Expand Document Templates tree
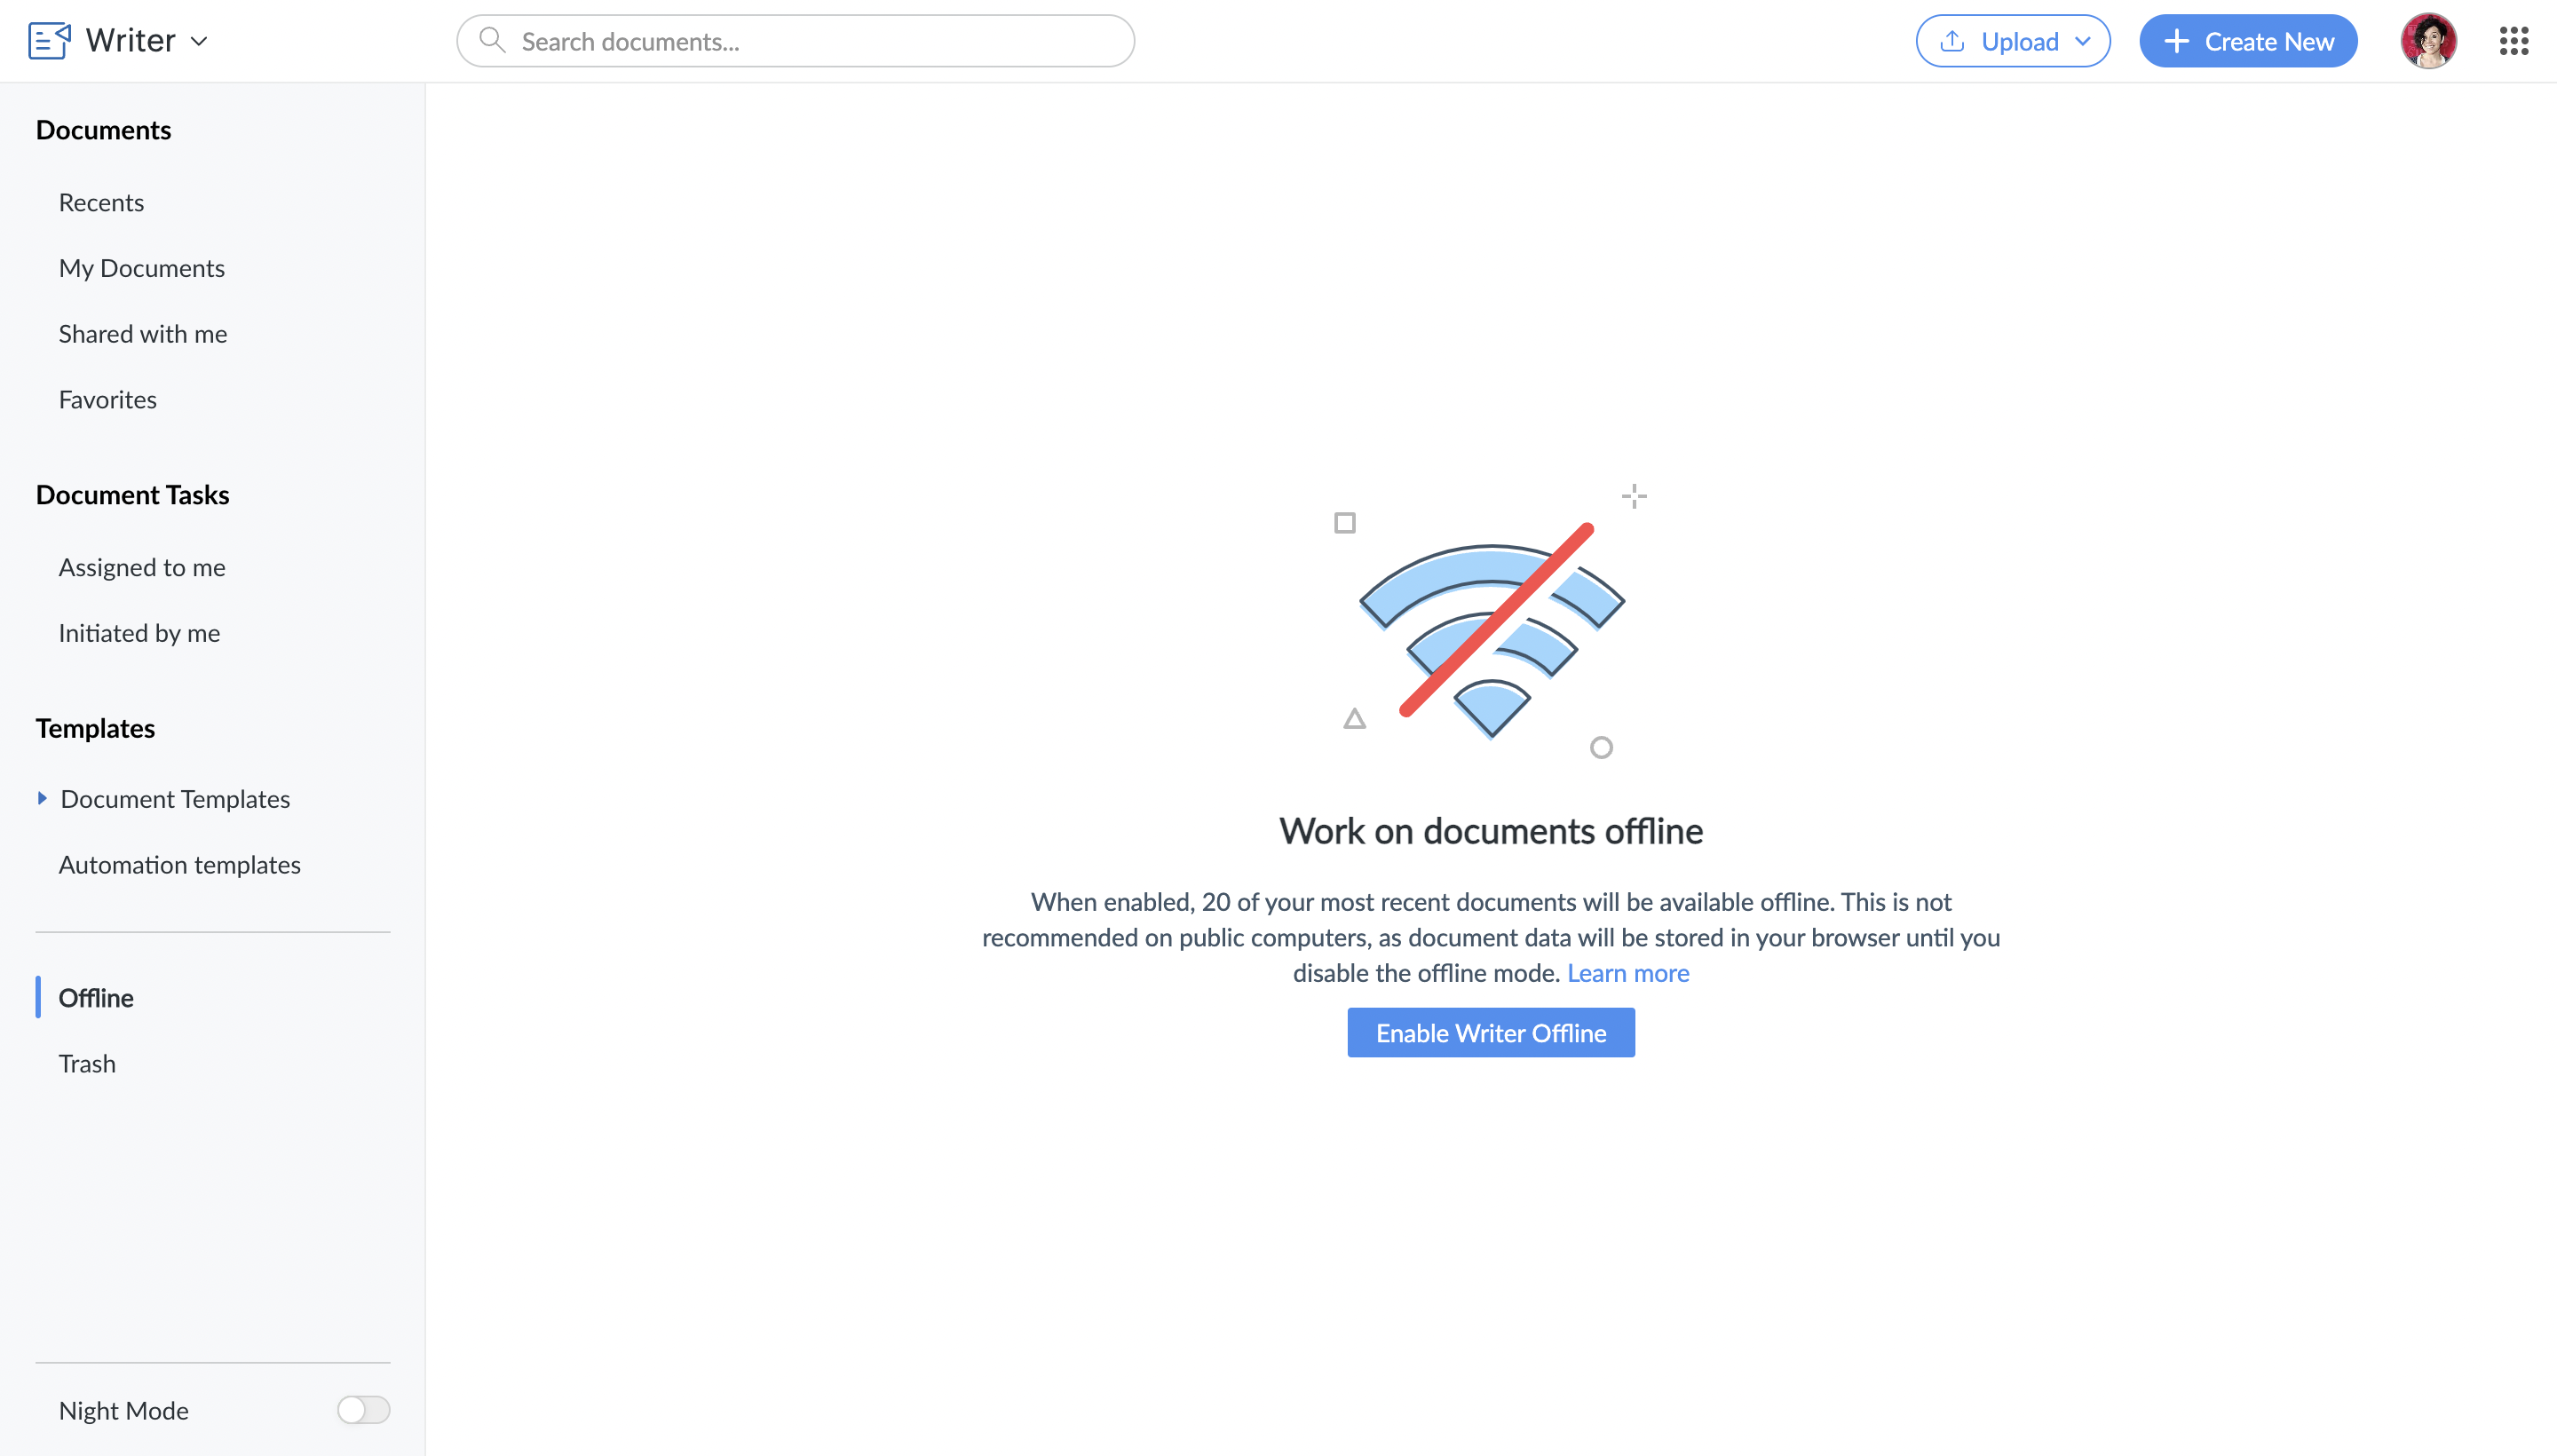 [x=42, y=798]
